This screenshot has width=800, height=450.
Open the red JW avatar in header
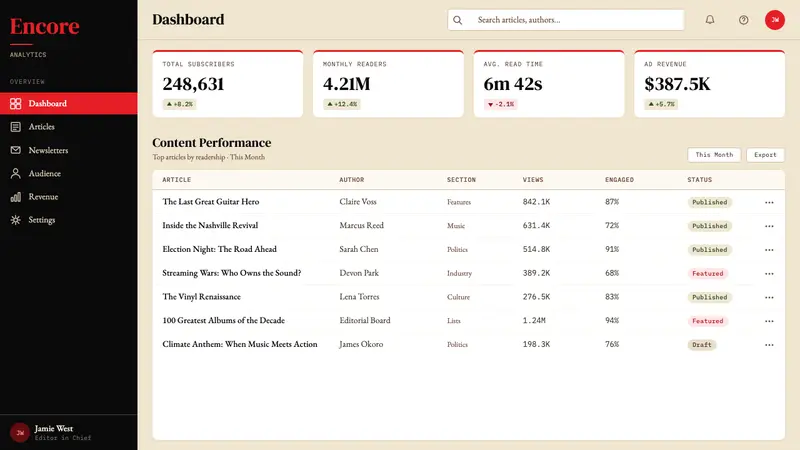pos(774,20)
